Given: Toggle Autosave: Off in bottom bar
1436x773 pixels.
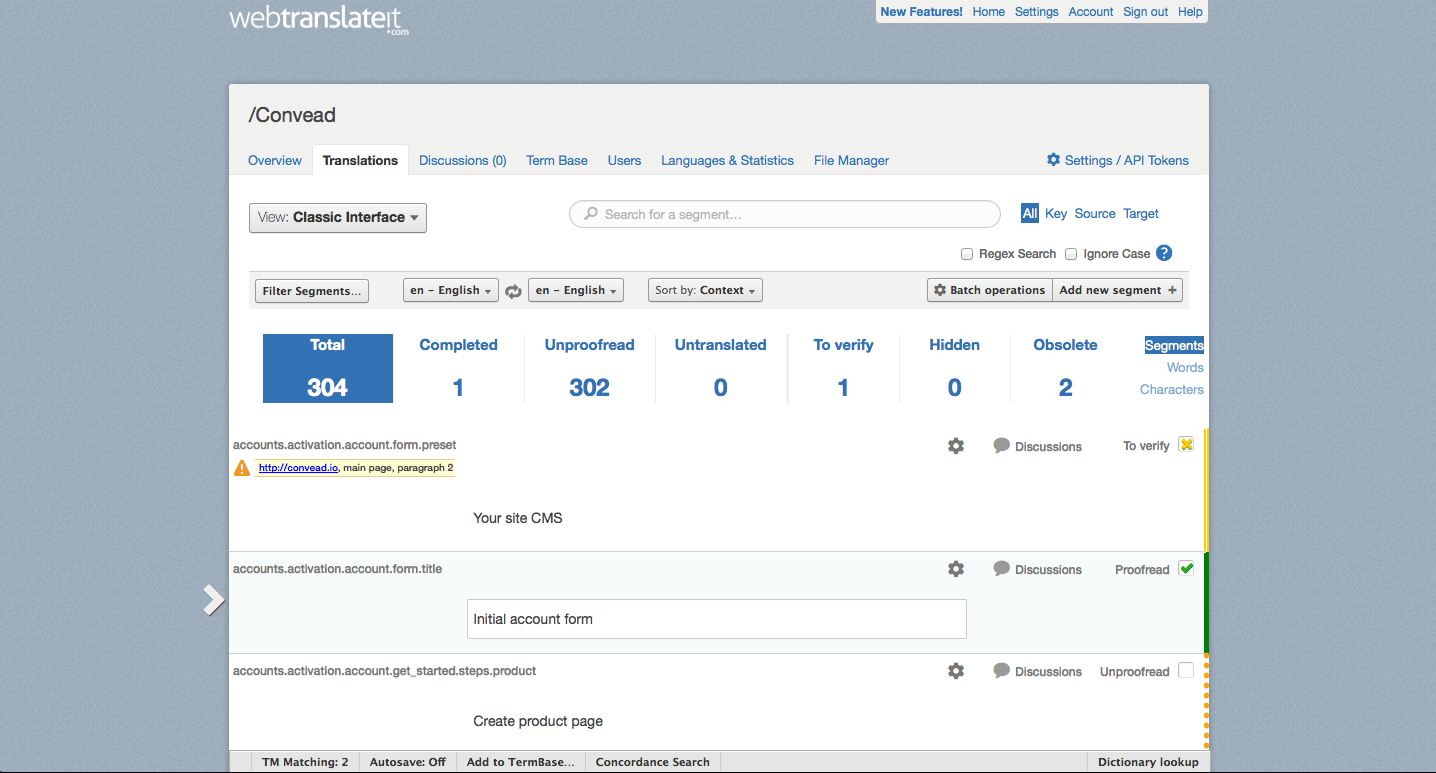Looking at the screenshot, I should pos(408,762).
